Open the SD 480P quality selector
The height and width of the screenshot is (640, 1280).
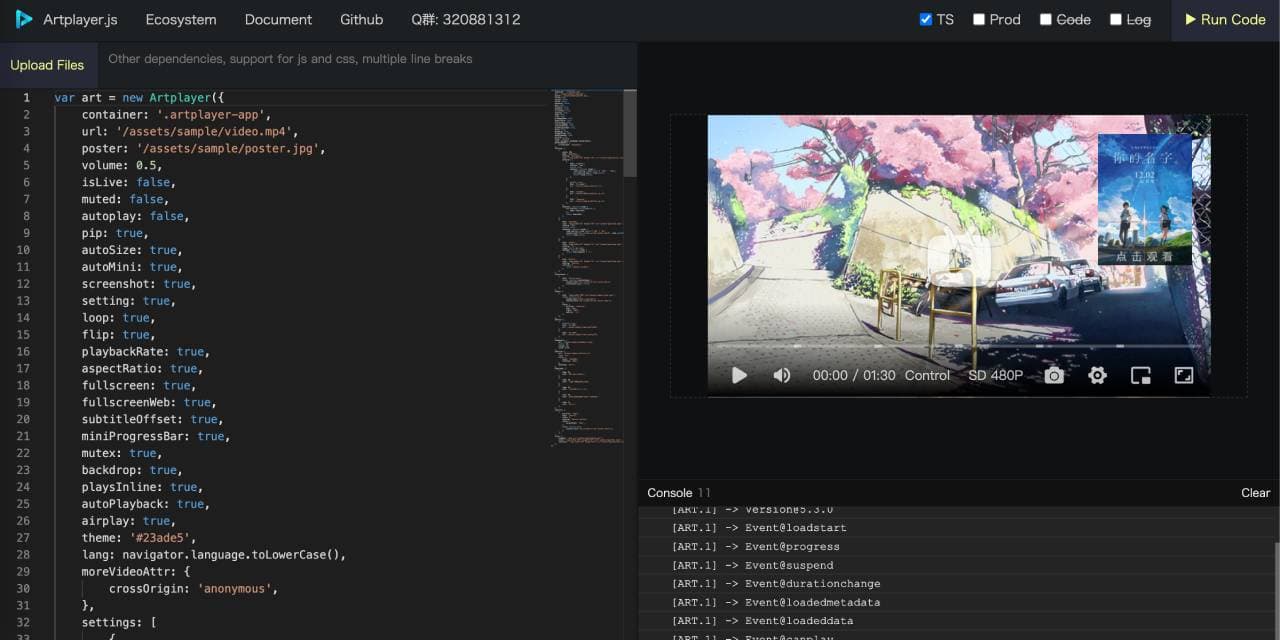click(995, 375)
